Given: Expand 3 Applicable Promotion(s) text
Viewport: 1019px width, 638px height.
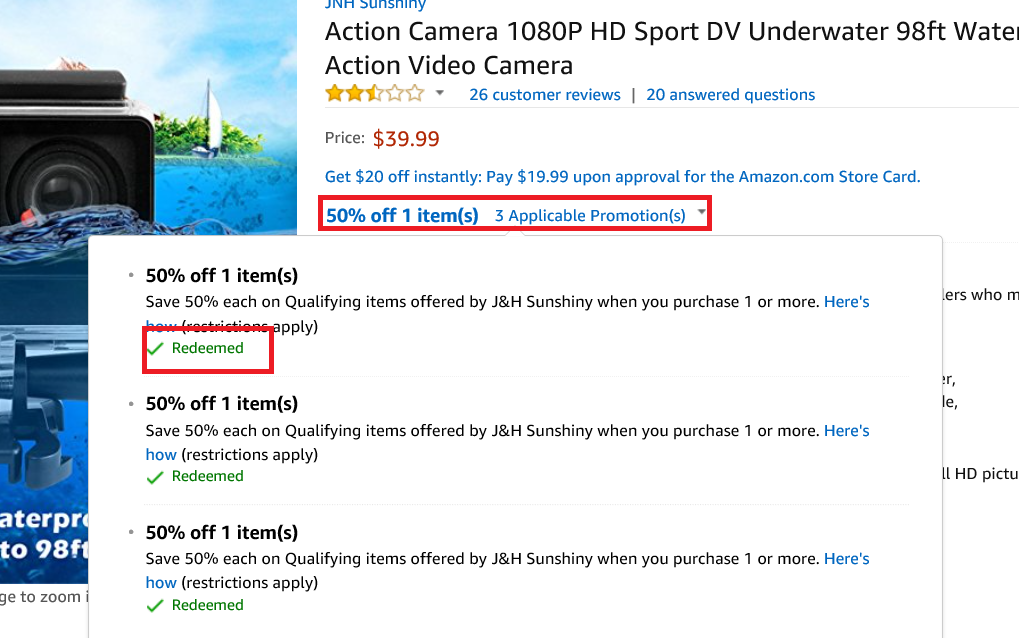Looking at the screenshot, I should 590,216.
